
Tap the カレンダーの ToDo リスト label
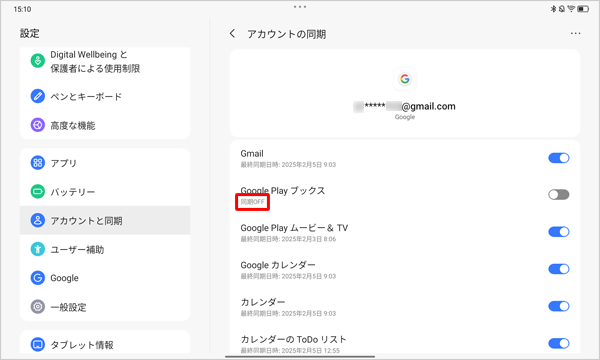pos(293,339)
